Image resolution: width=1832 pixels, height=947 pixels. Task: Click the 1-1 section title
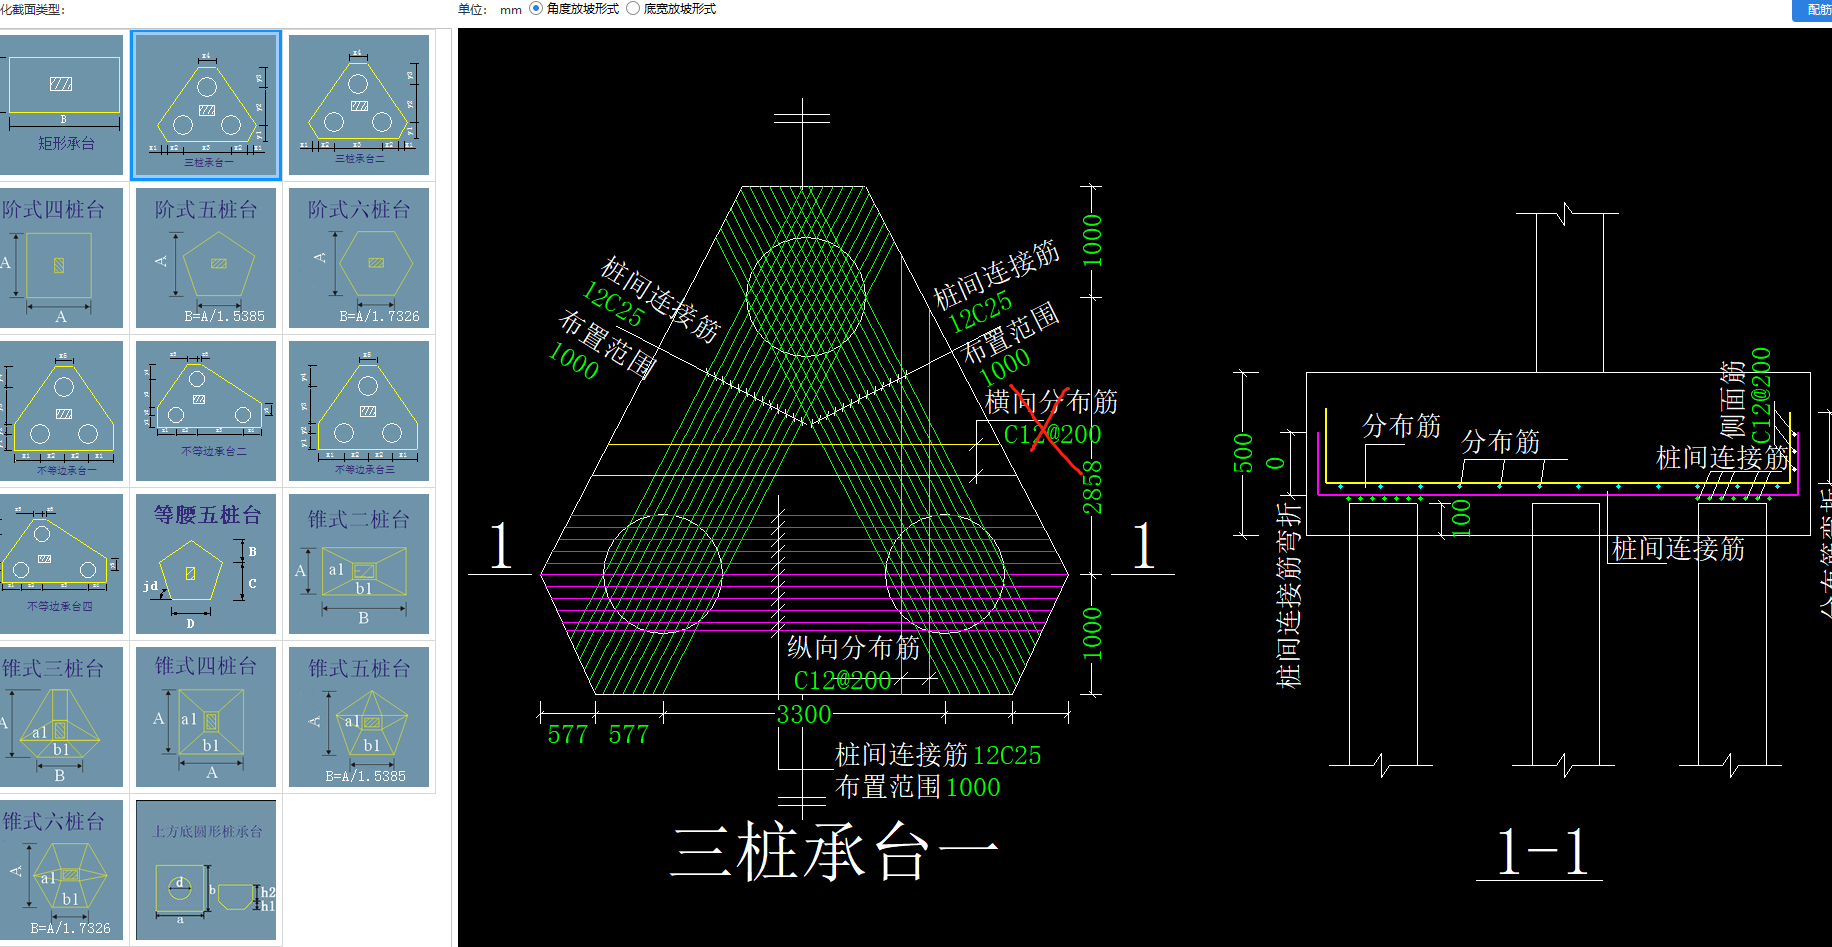(x=1540, y=853)
